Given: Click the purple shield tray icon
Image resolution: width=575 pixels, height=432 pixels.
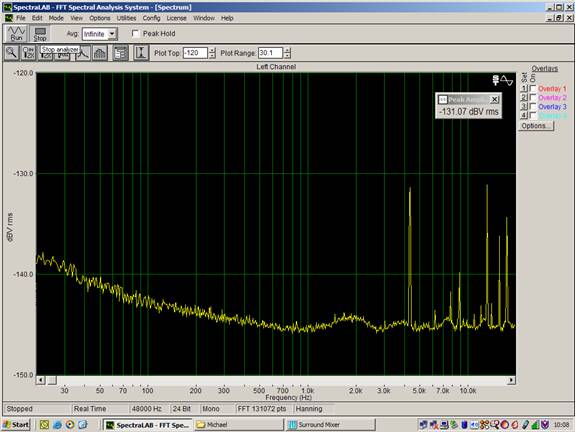Looking at the screenshot, I should point(545,425).
